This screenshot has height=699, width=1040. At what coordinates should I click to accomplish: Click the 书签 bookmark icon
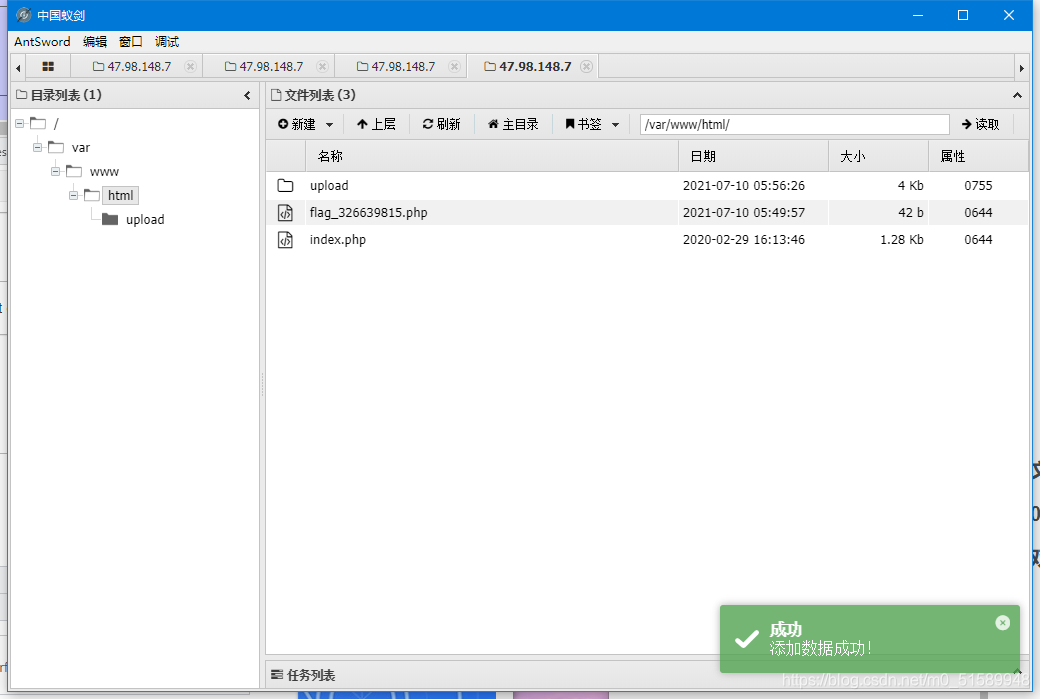568,124
